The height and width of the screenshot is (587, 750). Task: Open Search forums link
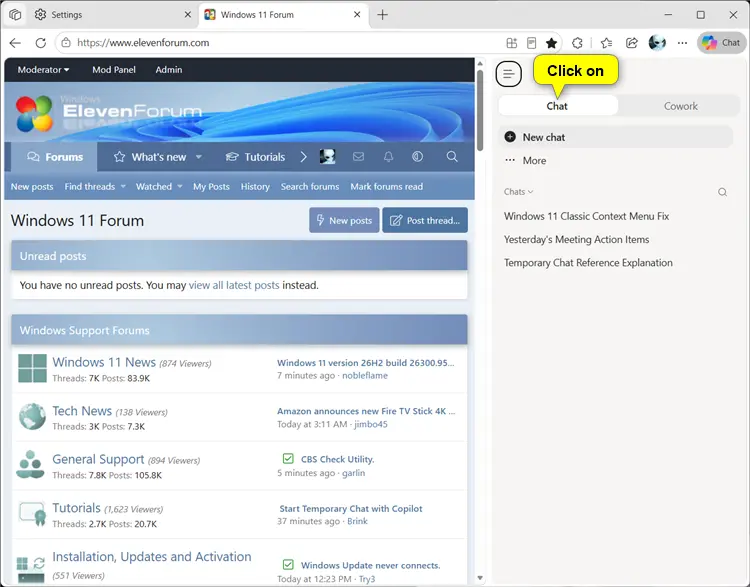(310, 187)
